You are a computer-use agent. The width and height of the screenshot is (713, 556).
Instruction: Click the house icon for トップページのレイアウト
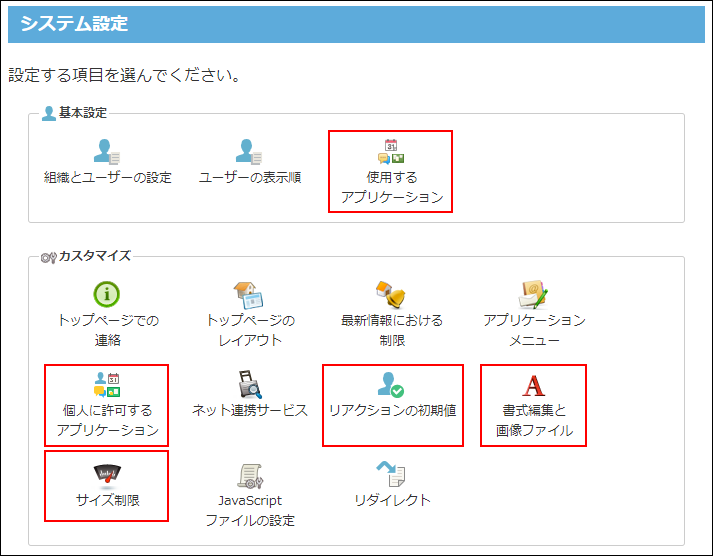coord(249,295)
